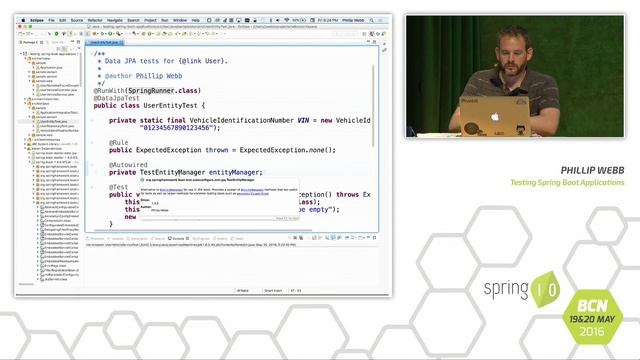
Task: Click the VIN constant name
Action: pyautogui.click(x=303, y=120)
